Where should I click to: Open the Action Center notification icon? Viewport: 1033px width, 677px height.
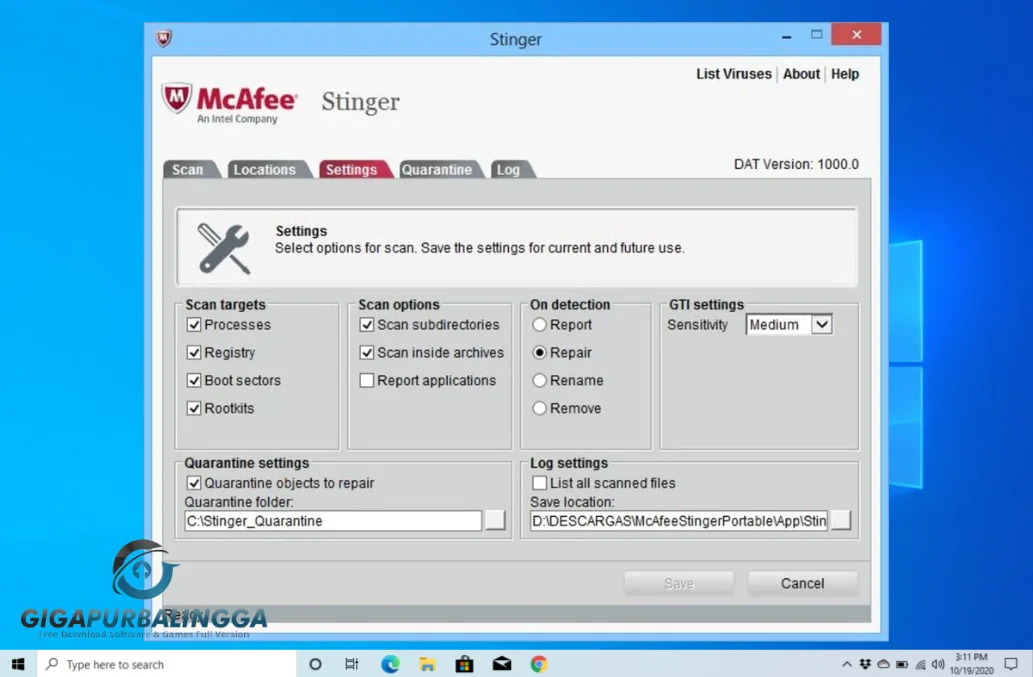pos(1011,664)
